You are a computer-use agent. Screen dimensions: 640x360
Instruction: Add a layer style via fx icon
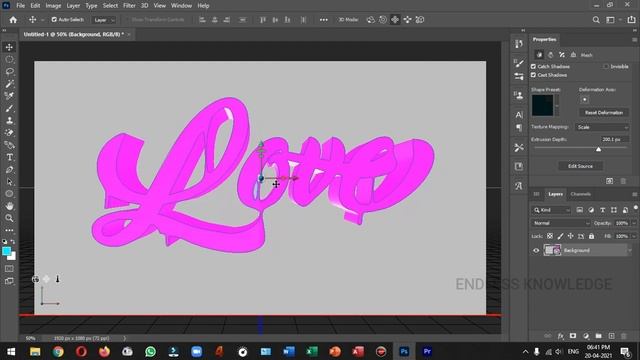(x=561, y=336)
